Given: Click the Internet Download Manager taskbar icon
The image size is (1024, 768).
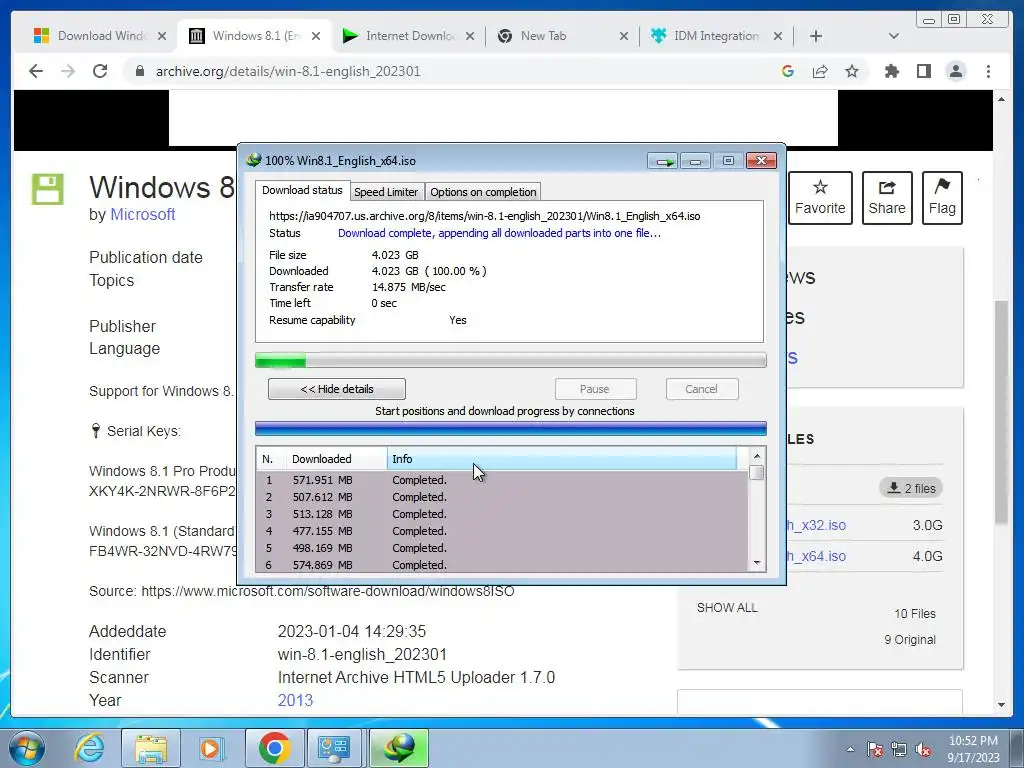Looking at the screenshot, I should click(x=399, y=748).
